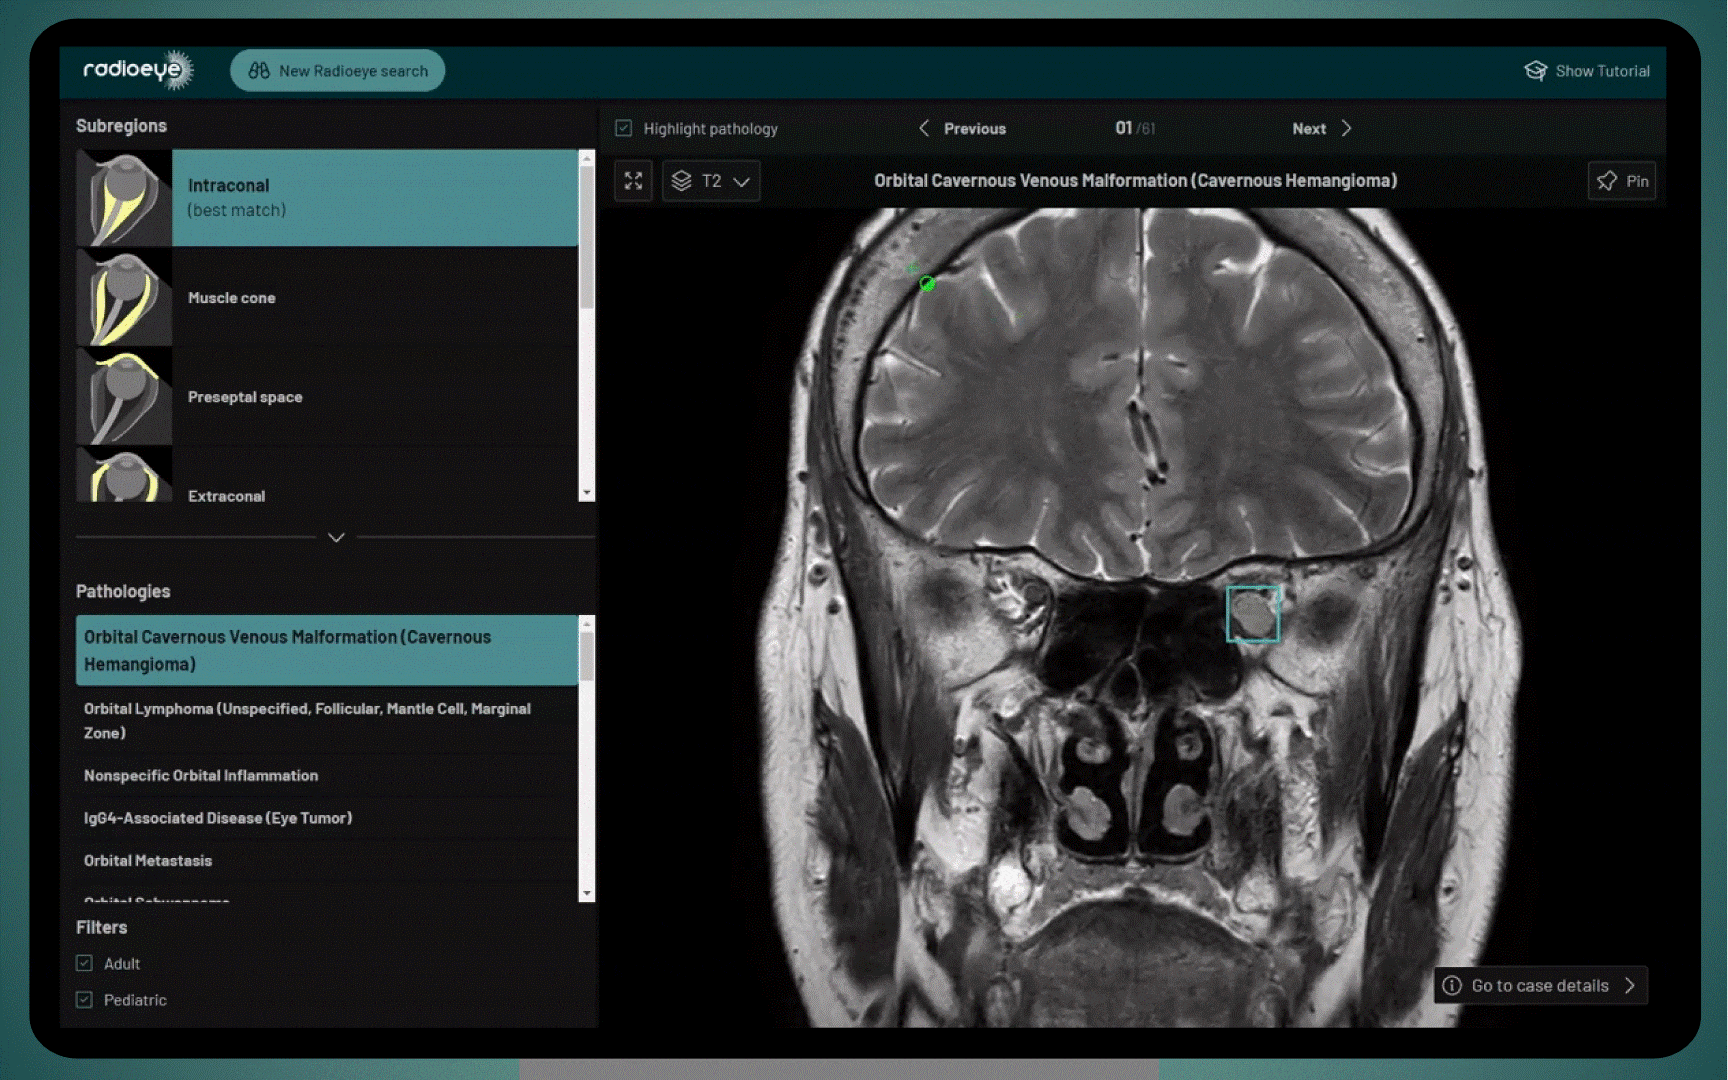Expand the subregions list chevron
Image resolution: width=1728 pixels, height=1080 pixels.
pyautogui.click(x=336, y=537)
